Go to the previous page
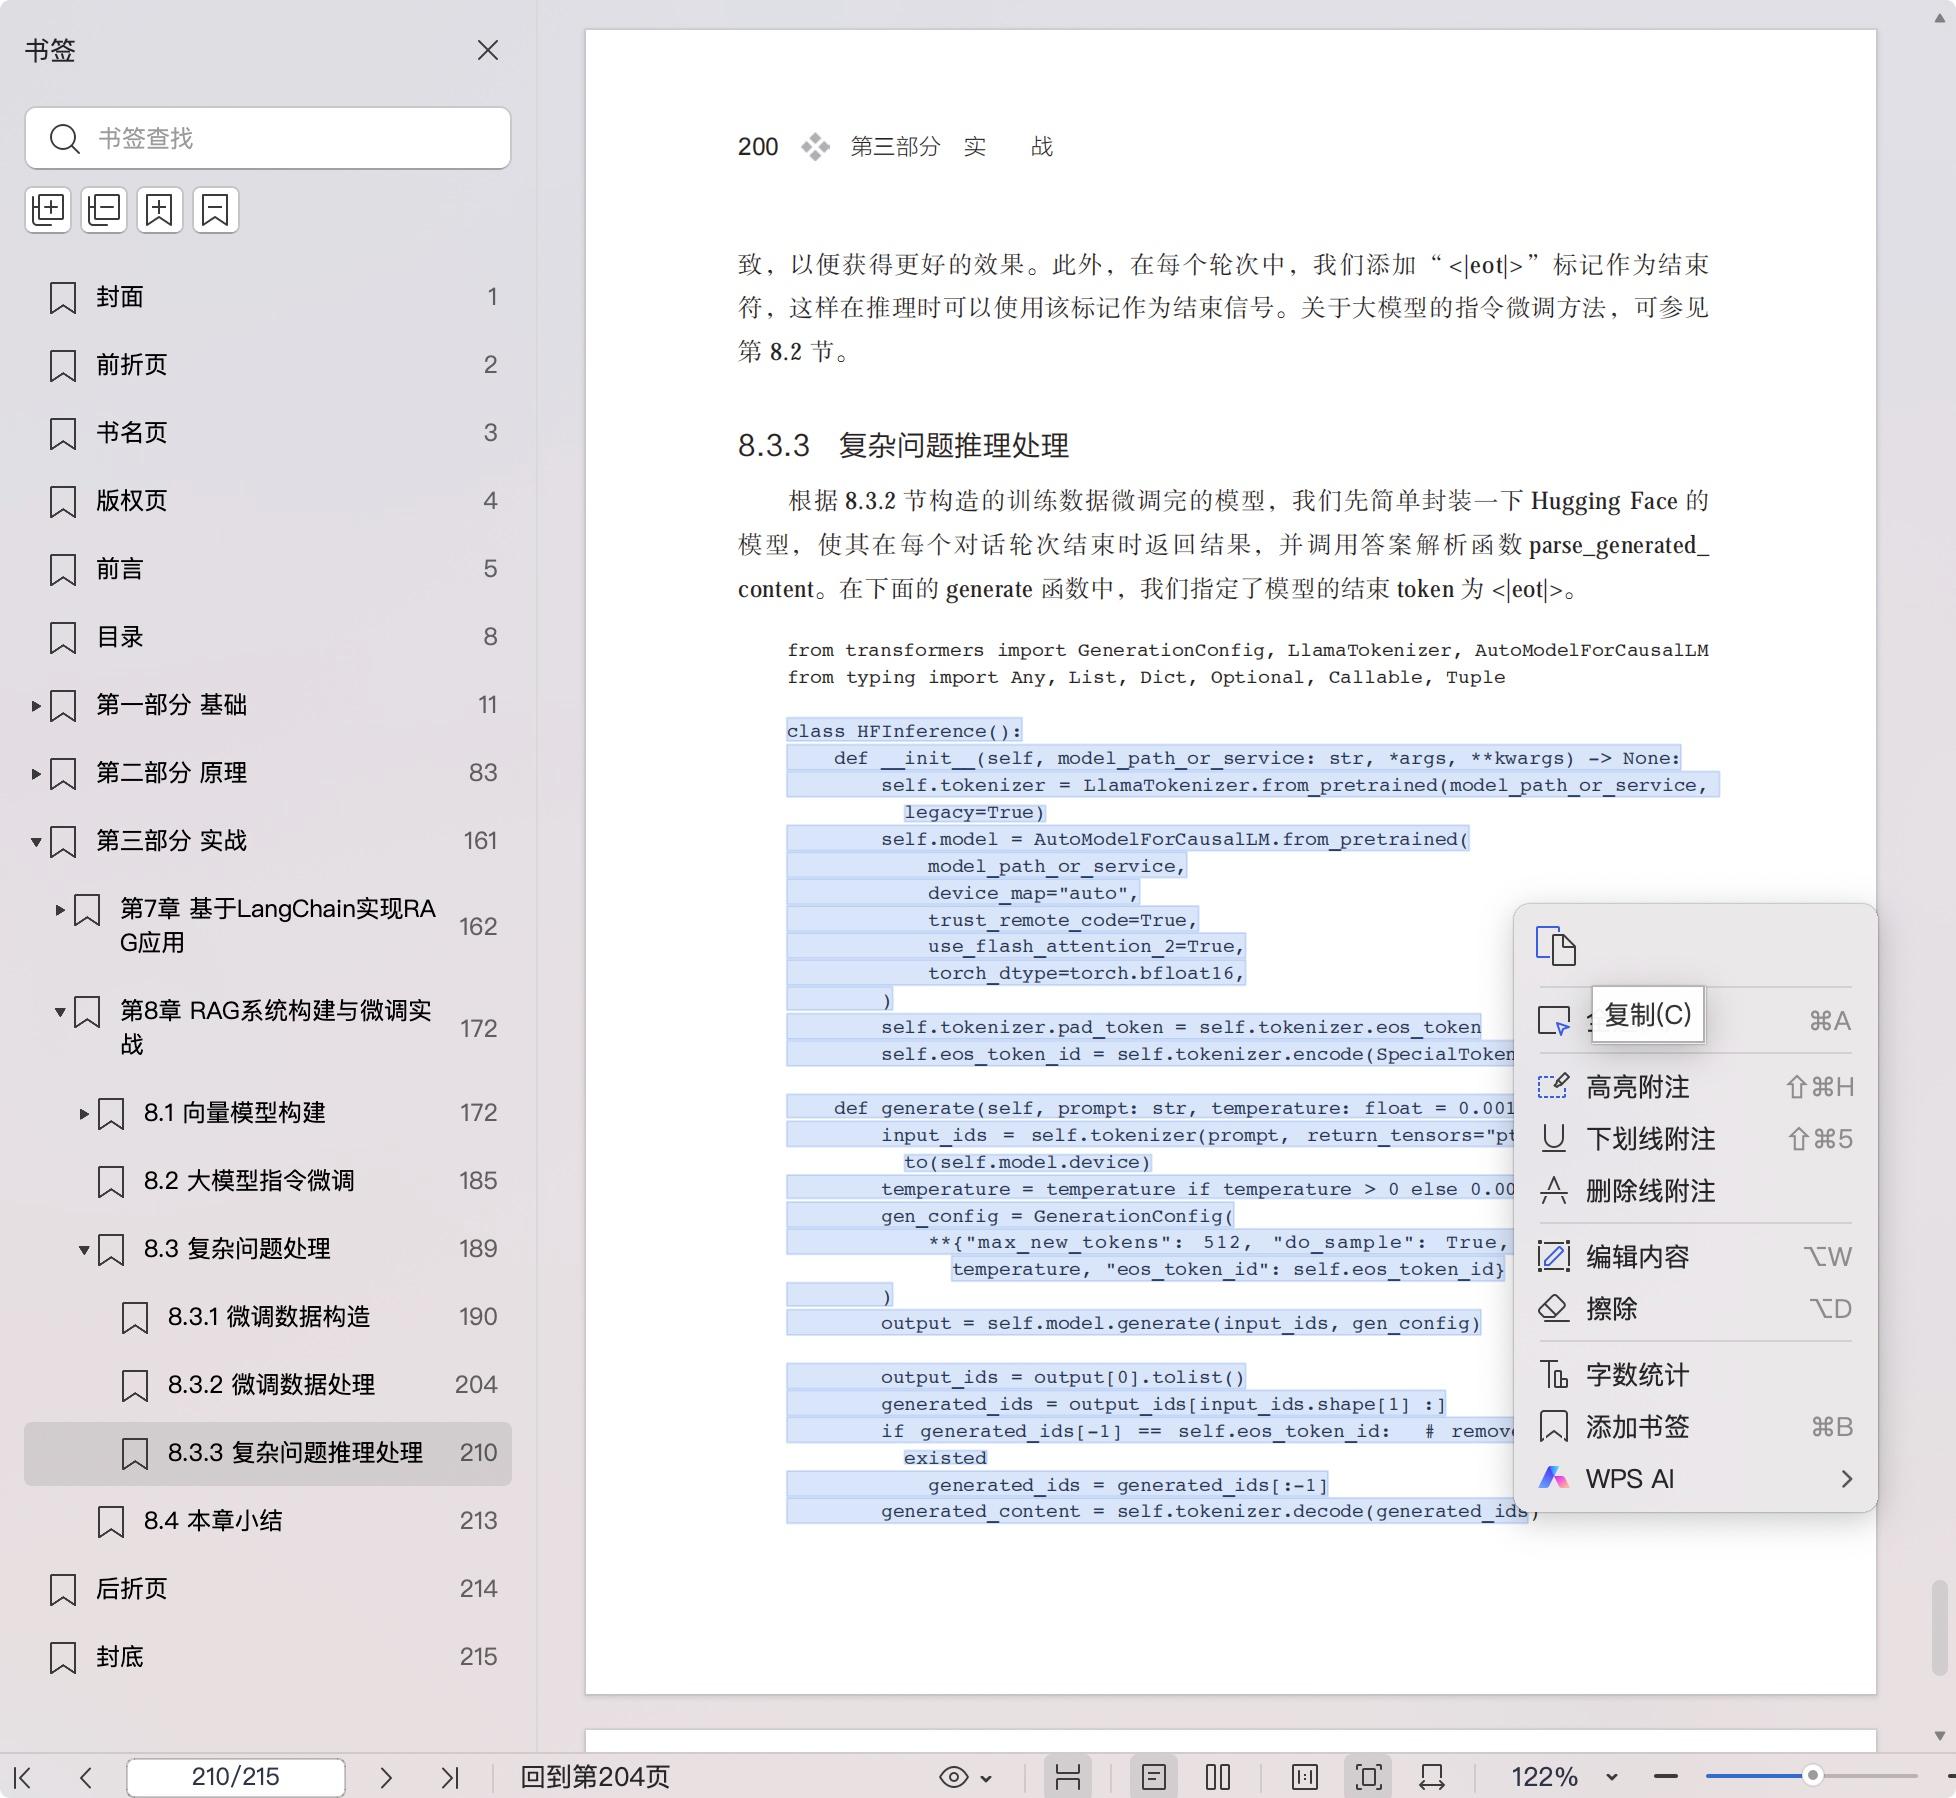The image size is (1956, 1798). [x=86, y=1777]
